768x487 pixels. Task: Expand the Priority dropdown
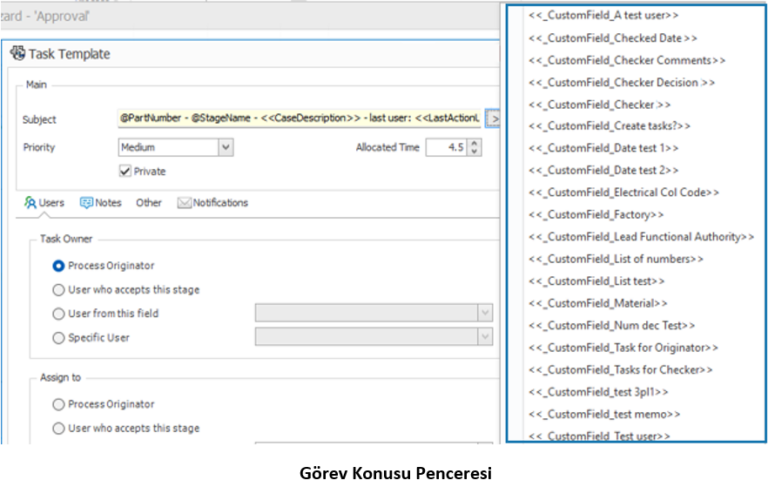pyautogui.click(x=225, y=147)
